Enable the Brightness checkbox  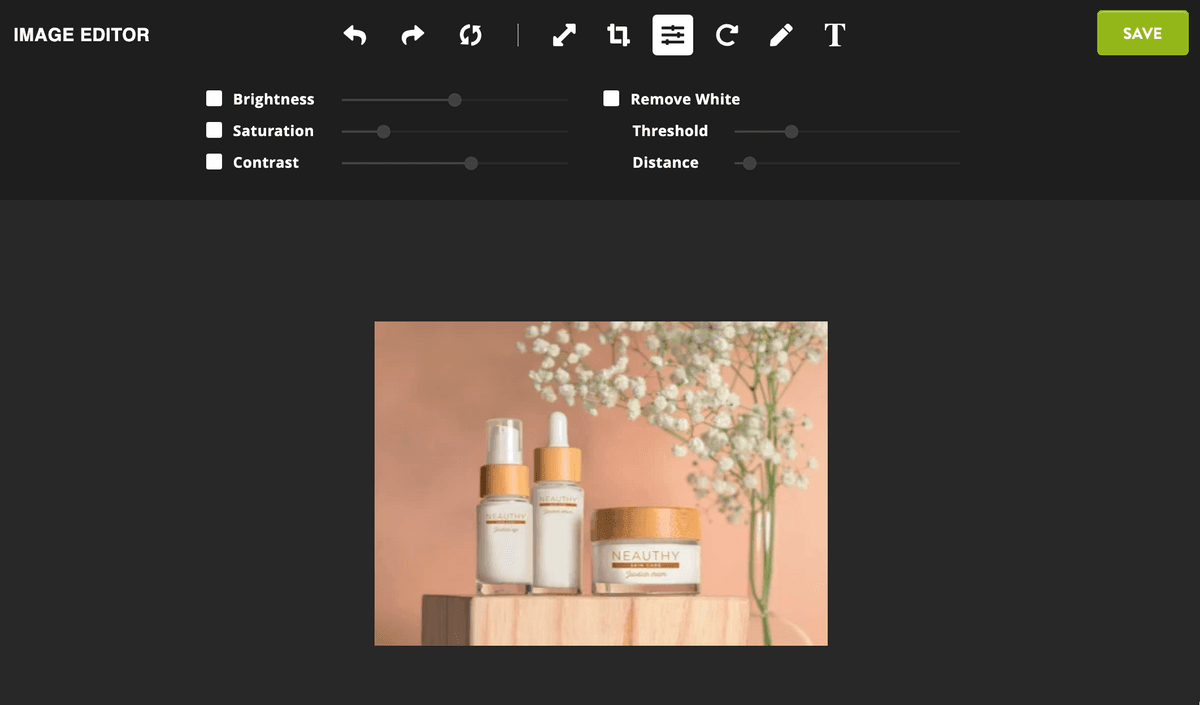(214, 98)
